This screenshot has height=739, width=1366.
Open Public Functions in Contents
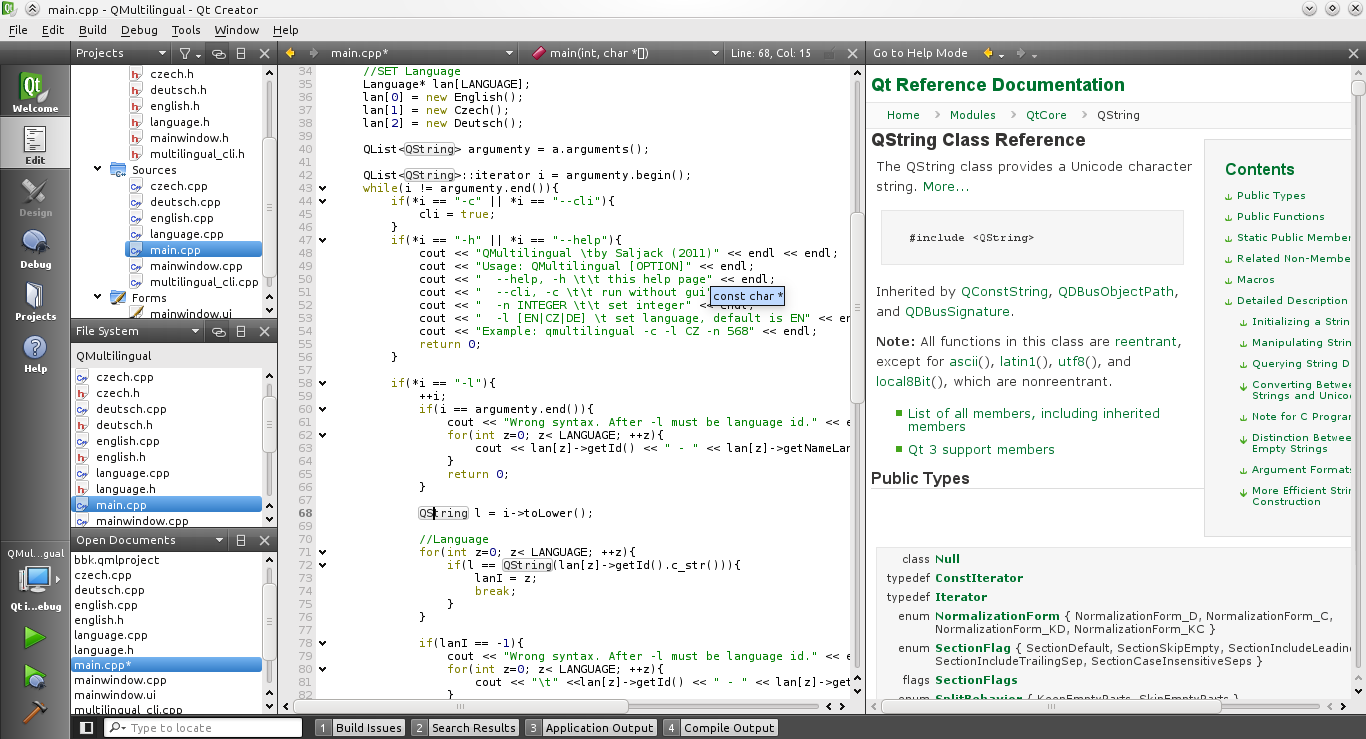(1280, 217)
